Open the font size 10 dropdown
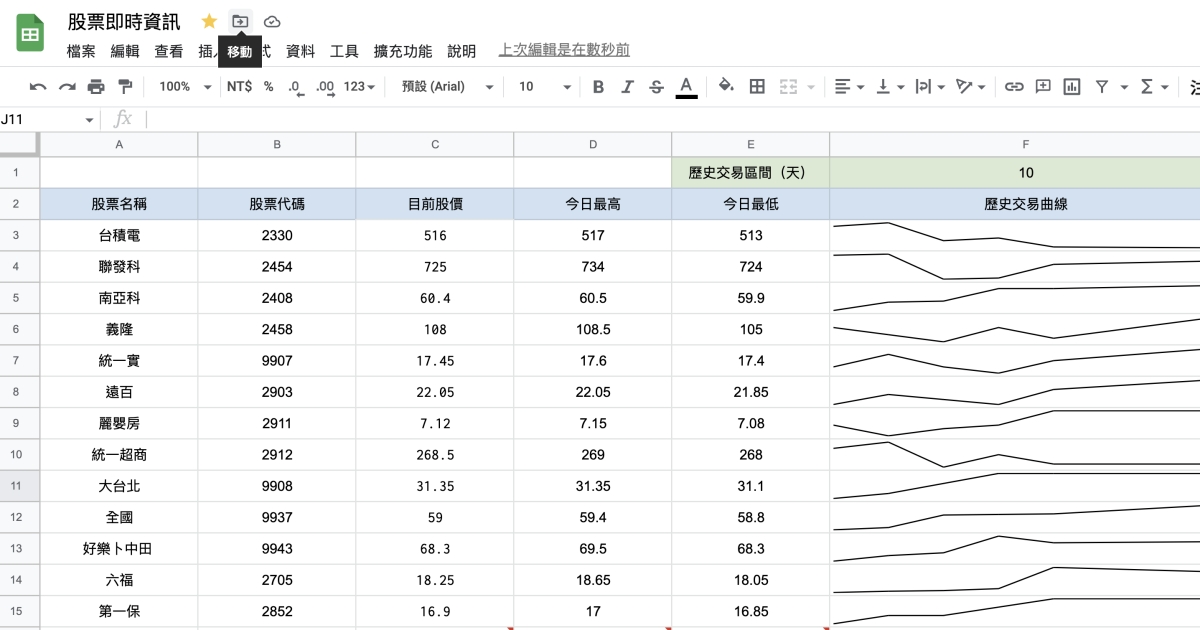 544,87
